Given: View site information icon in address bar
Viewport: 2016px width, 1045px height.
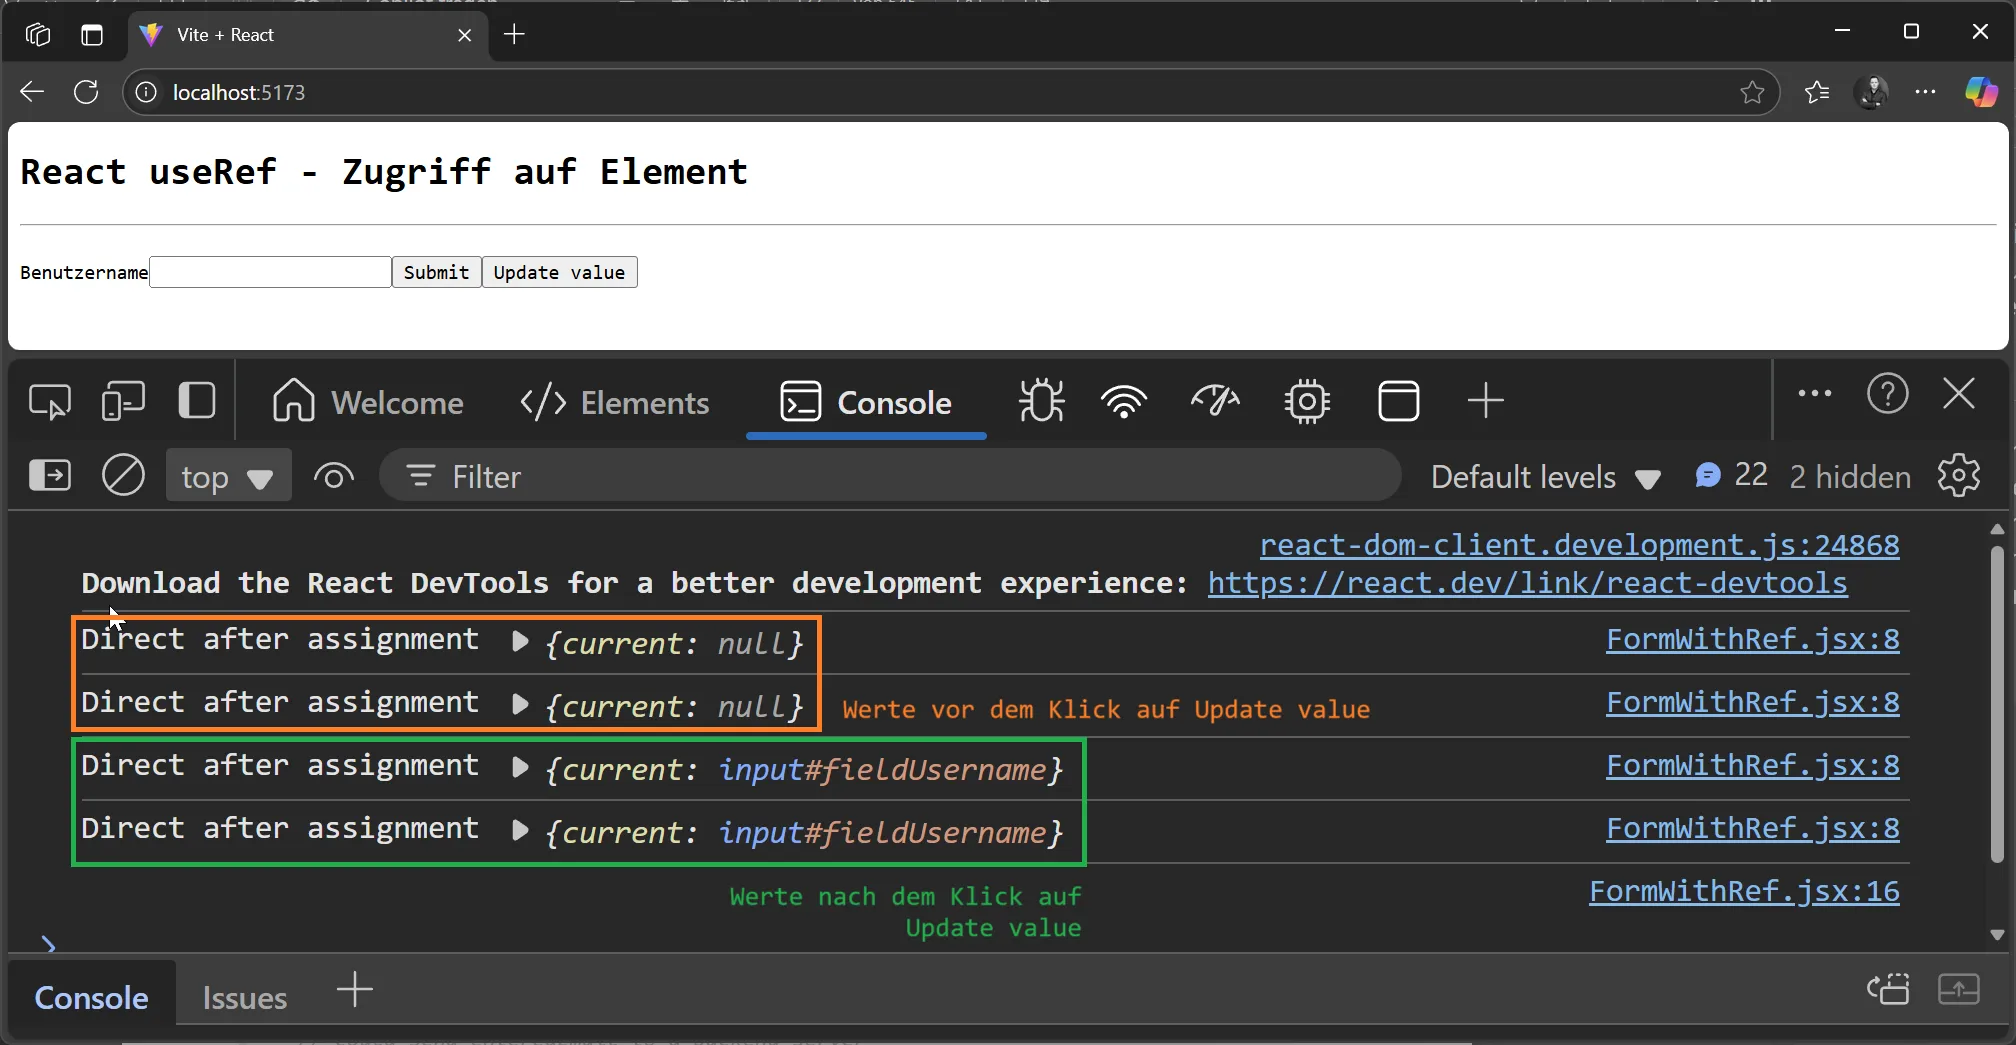Looking at the screenshot, I should 146,92.
